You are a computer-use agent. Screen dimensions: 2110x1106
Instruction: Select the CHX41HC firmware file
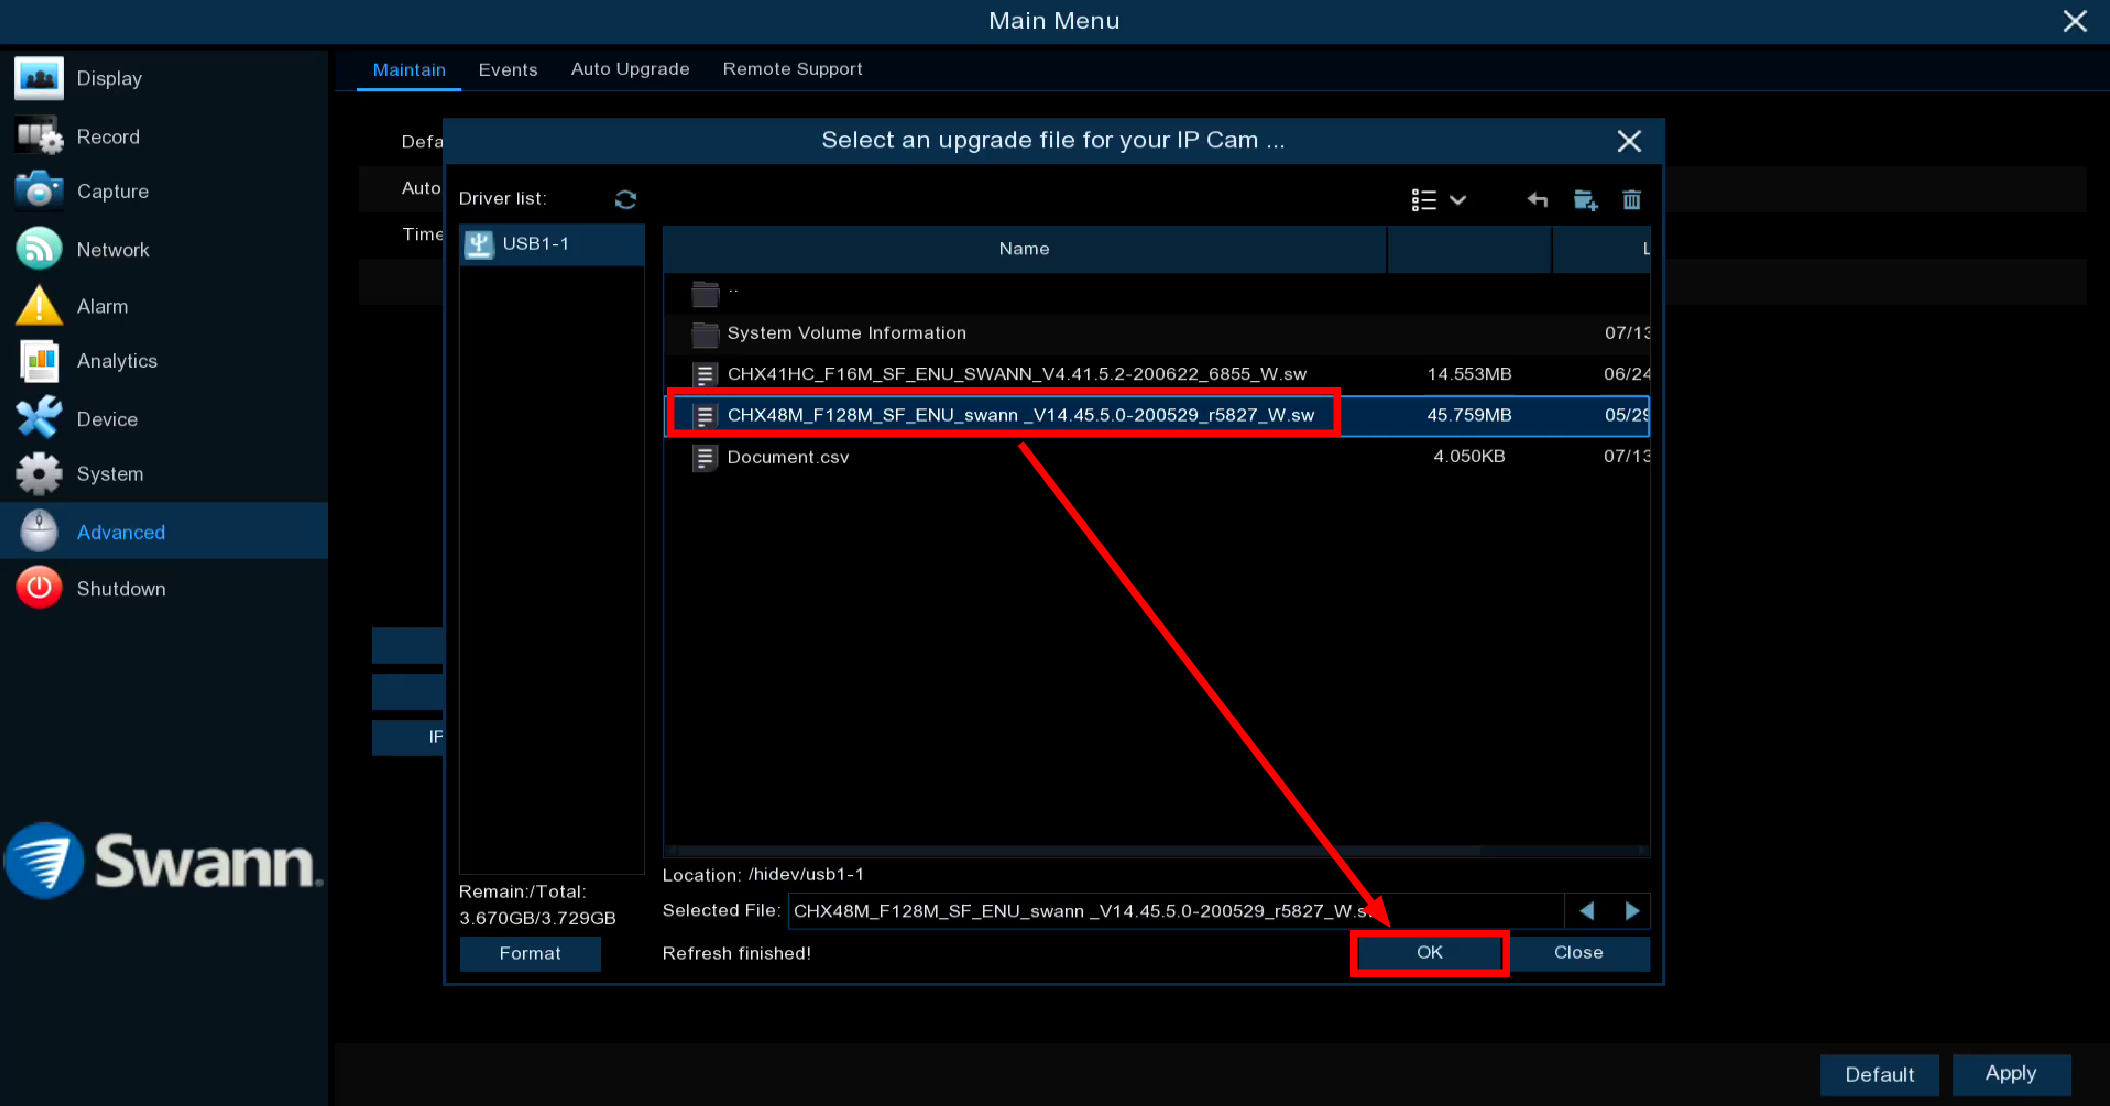pyautogui.click(x=1016, y=374)
